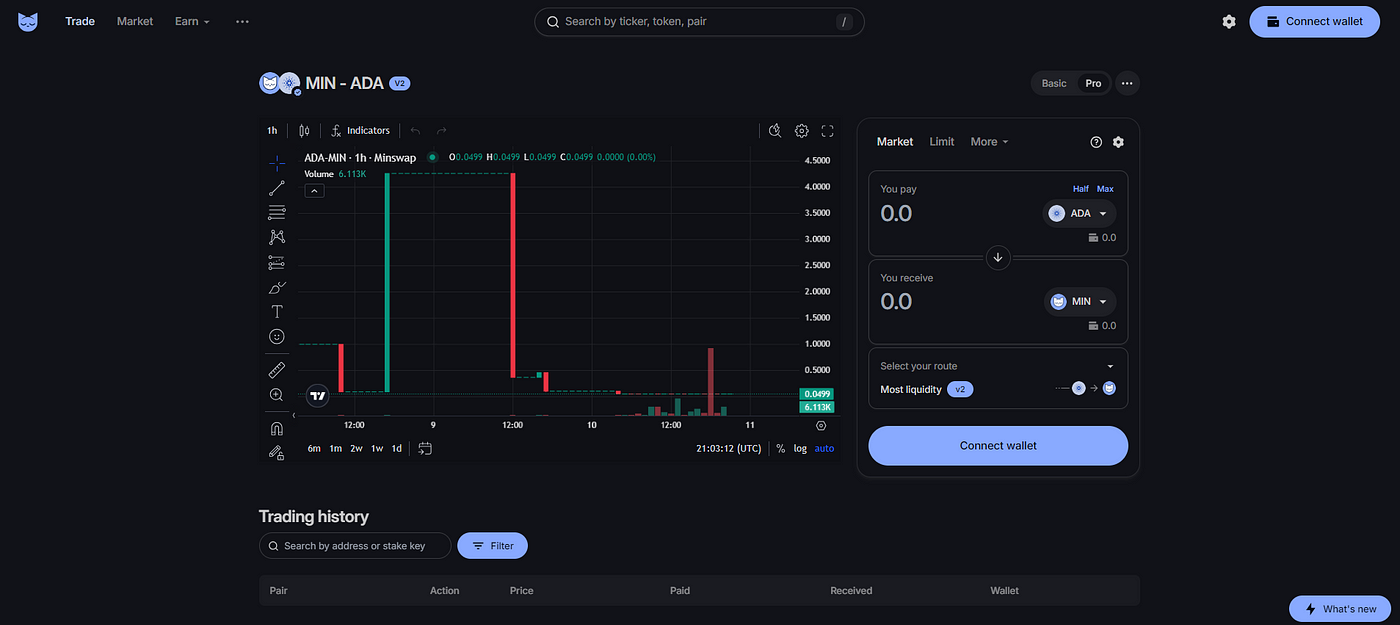Open settings gear in top navigation
The height and width of the screenshot is (625, 1400).
pyautogui.click(x=1229, y=21)
